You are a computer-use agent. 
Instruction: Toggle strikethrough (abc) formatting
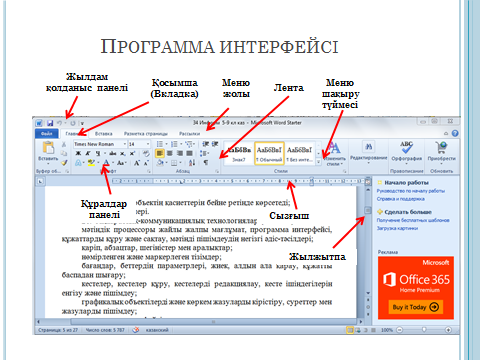[113, 153]
